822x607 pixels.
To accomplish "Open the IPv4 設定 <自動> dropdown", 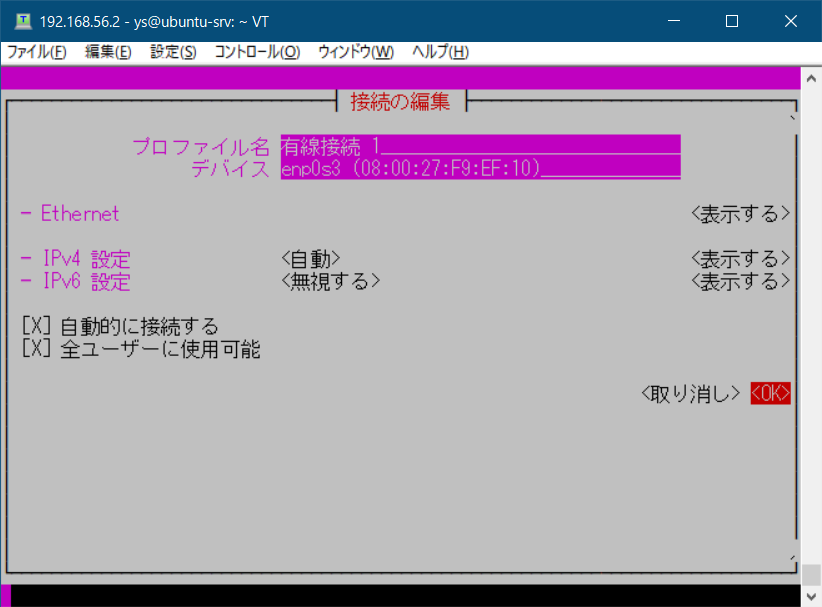I will click(x=311, y=258).
